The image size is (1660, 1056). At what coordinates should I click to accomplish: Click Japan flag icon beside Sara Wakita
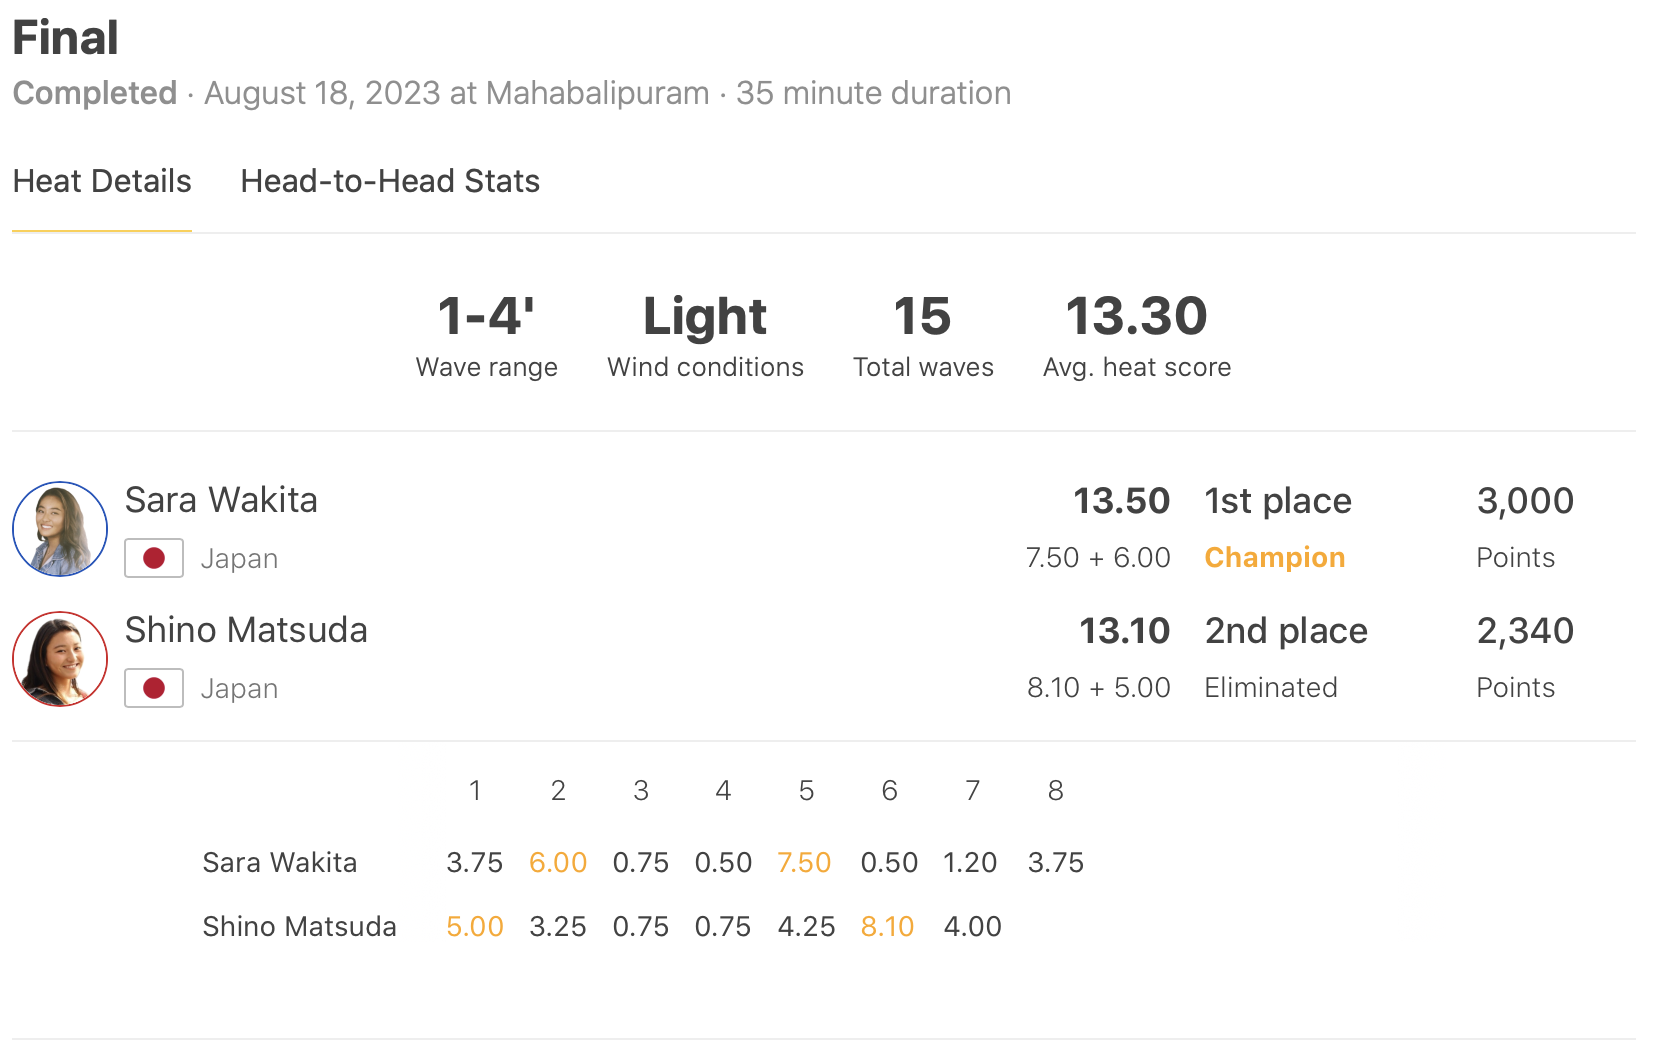pyautogui.click(x=154, y=558)
